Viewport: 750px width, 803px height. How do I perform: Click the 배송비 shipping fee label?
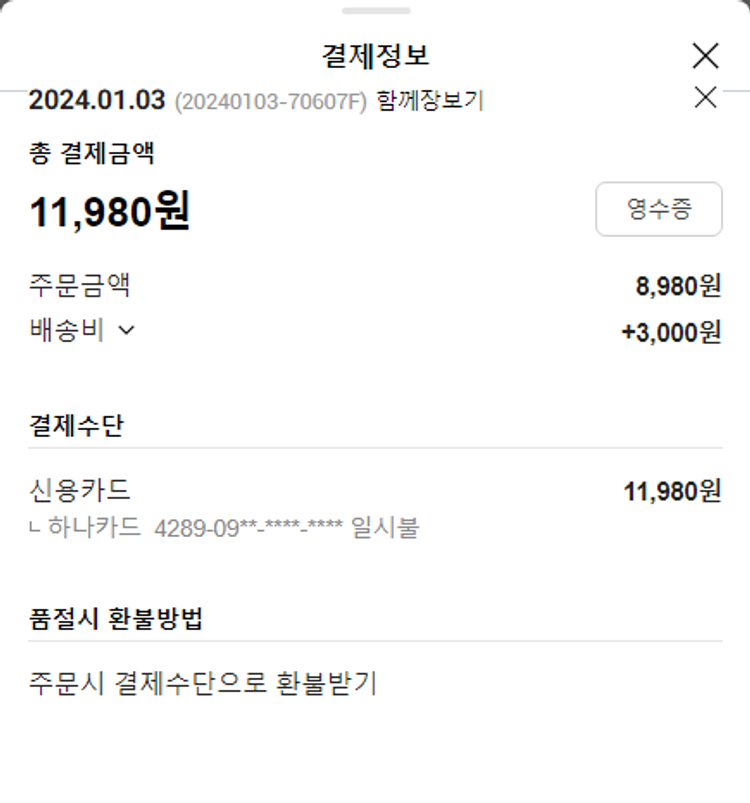coord(67,331)
